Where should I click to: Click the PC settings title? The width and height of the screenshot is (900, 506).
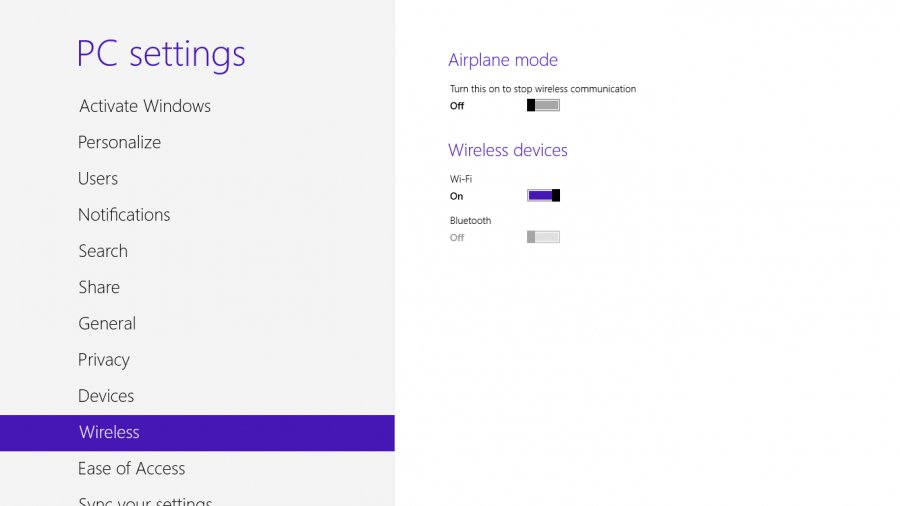[161, 55]
